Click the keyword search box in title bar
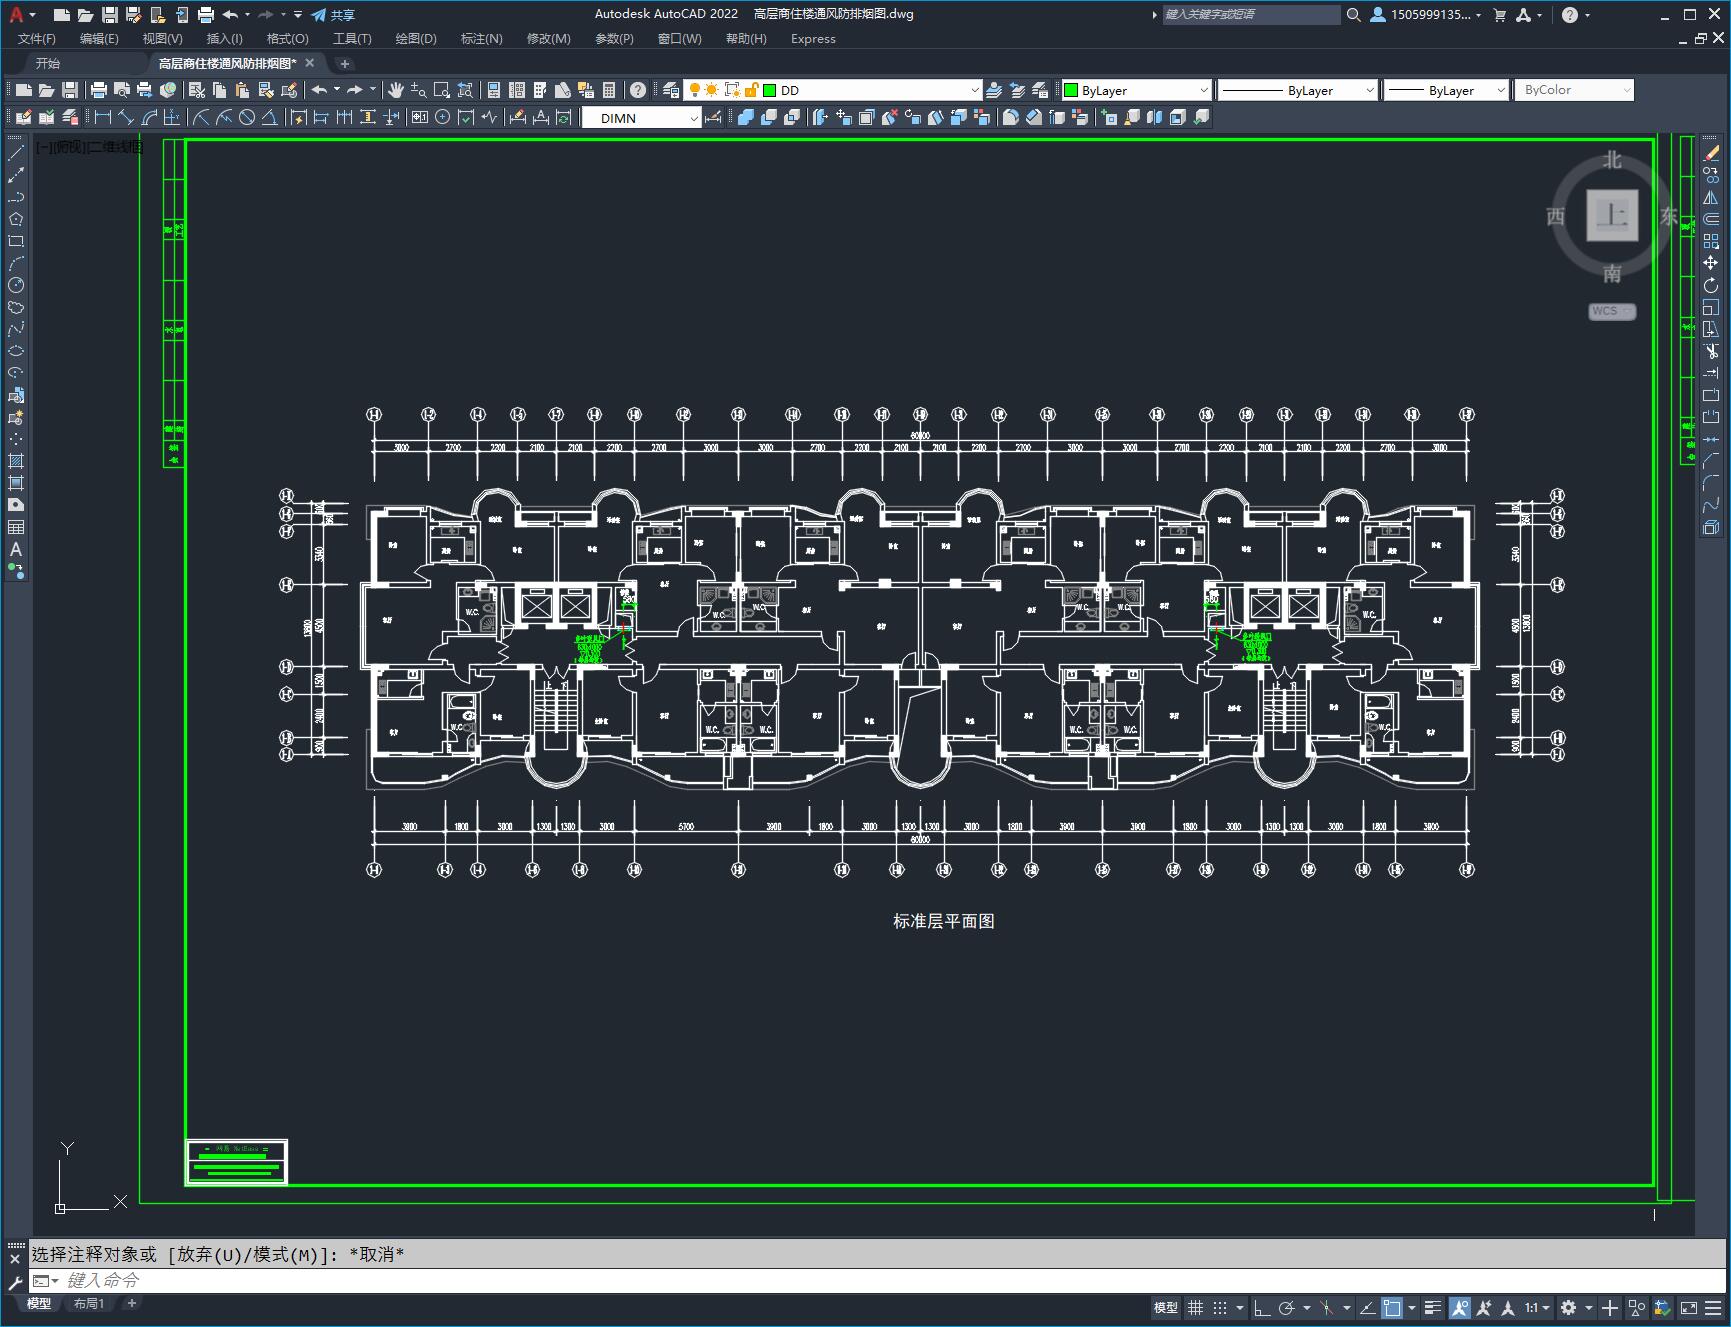The height and width of the screenshot is (1327, 1731). coord(1251,15)
